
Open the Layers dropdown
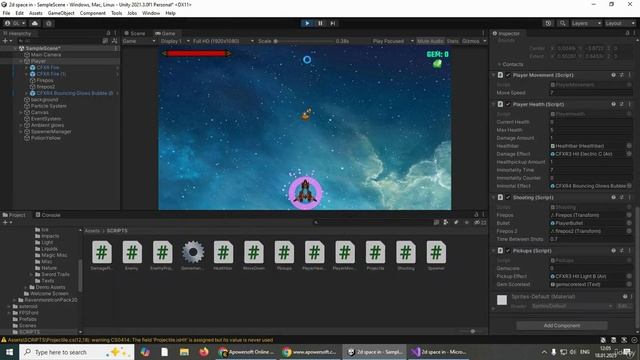[586, 23]
